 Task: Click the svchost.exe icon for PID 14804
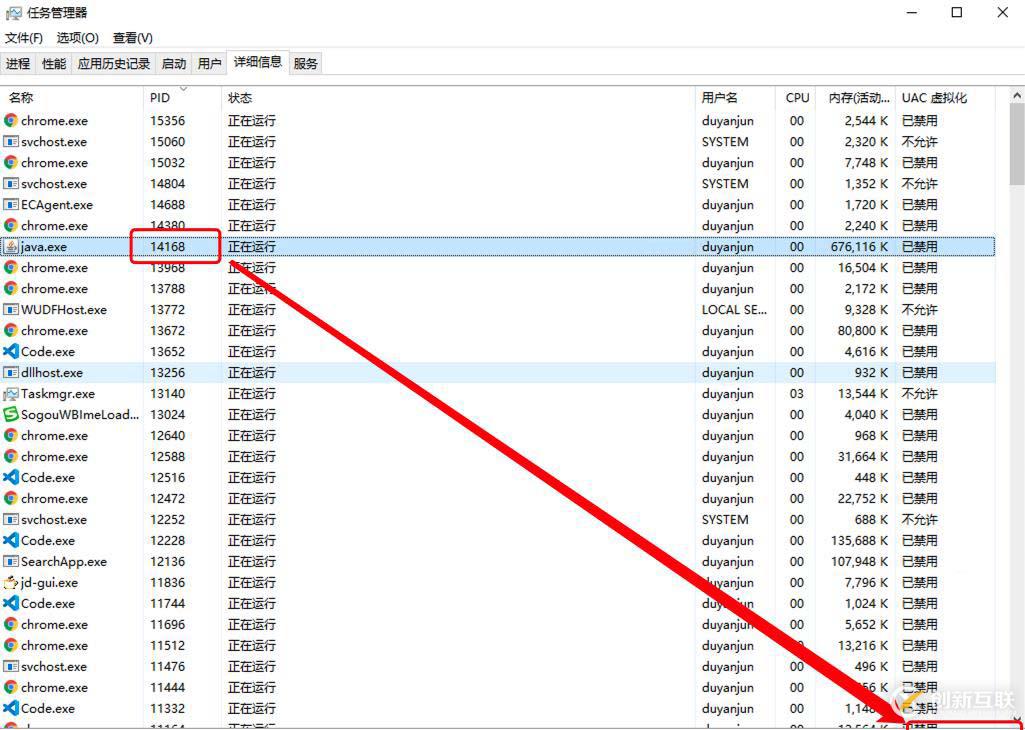pyautogui.click(x=10, y=183)
